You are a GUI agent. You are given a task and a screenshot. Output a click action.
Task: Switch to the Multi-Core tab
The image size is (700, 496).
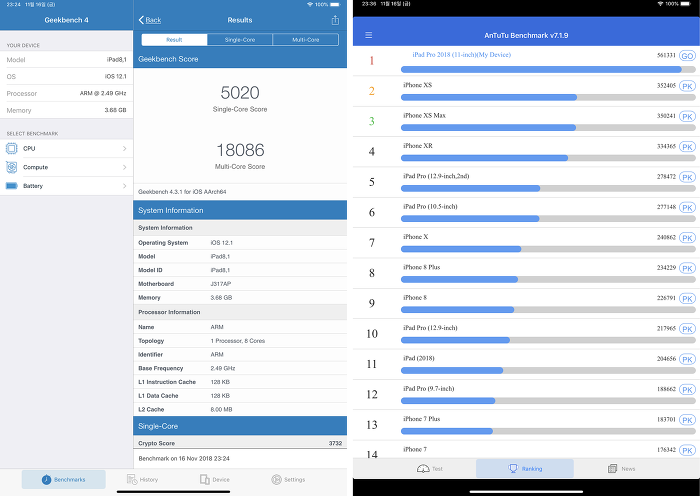[x=306, y=40]
